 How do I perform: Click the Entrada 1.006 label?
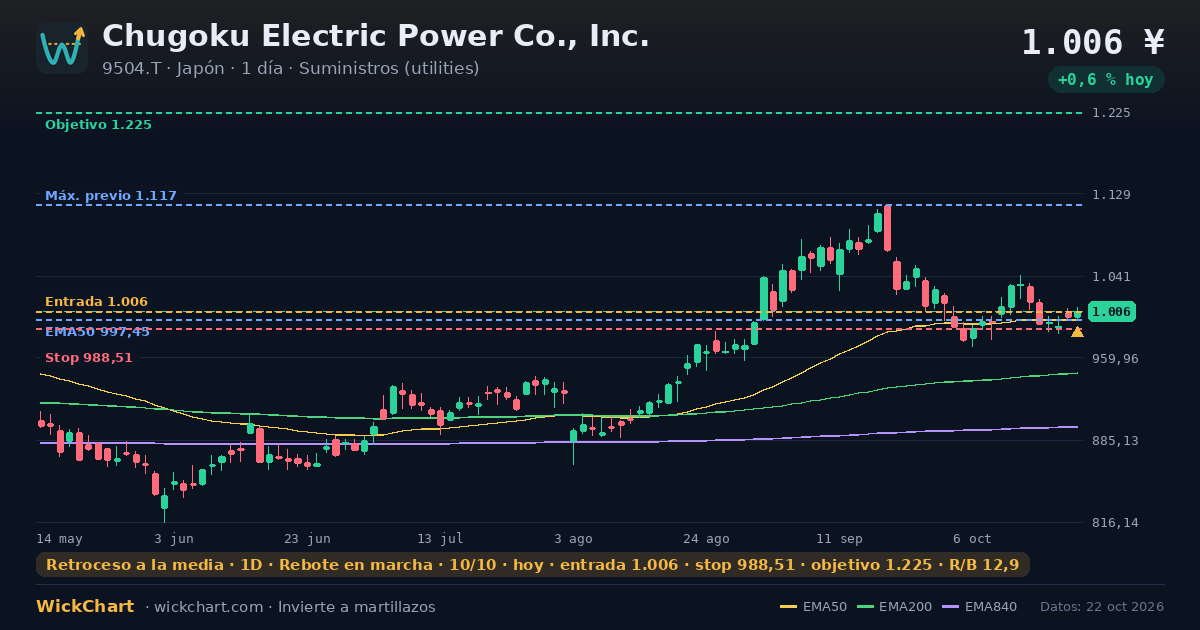point(96,302)
